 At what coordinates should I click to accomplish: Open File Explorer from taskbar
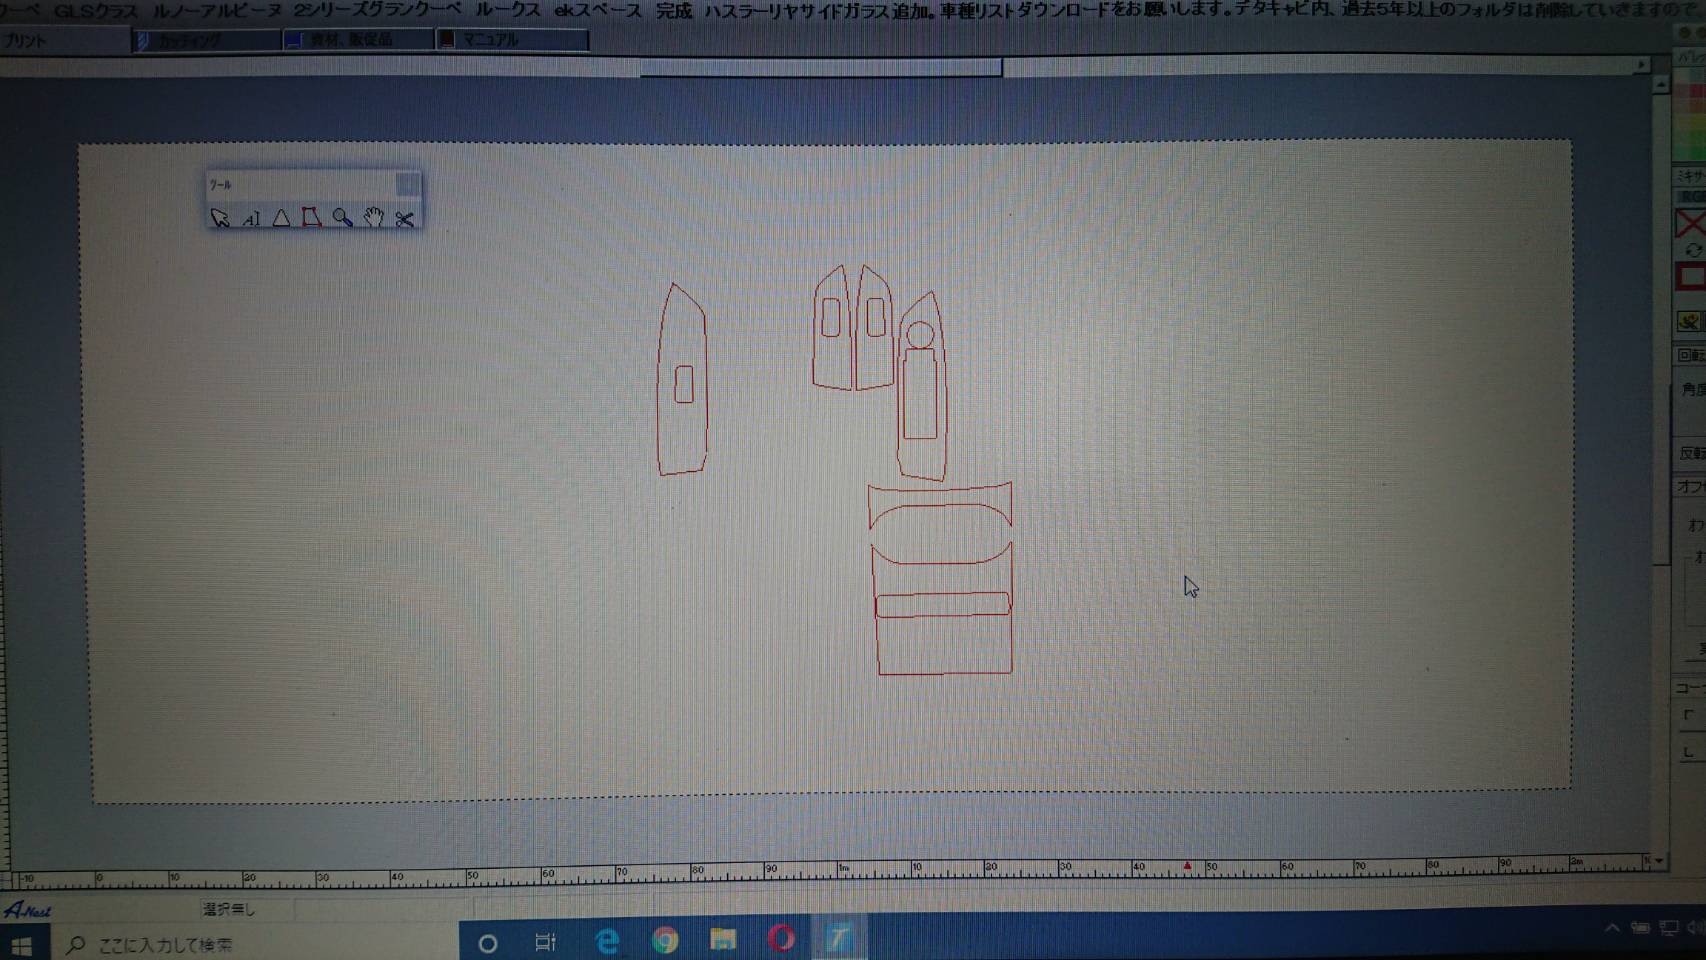723,939
